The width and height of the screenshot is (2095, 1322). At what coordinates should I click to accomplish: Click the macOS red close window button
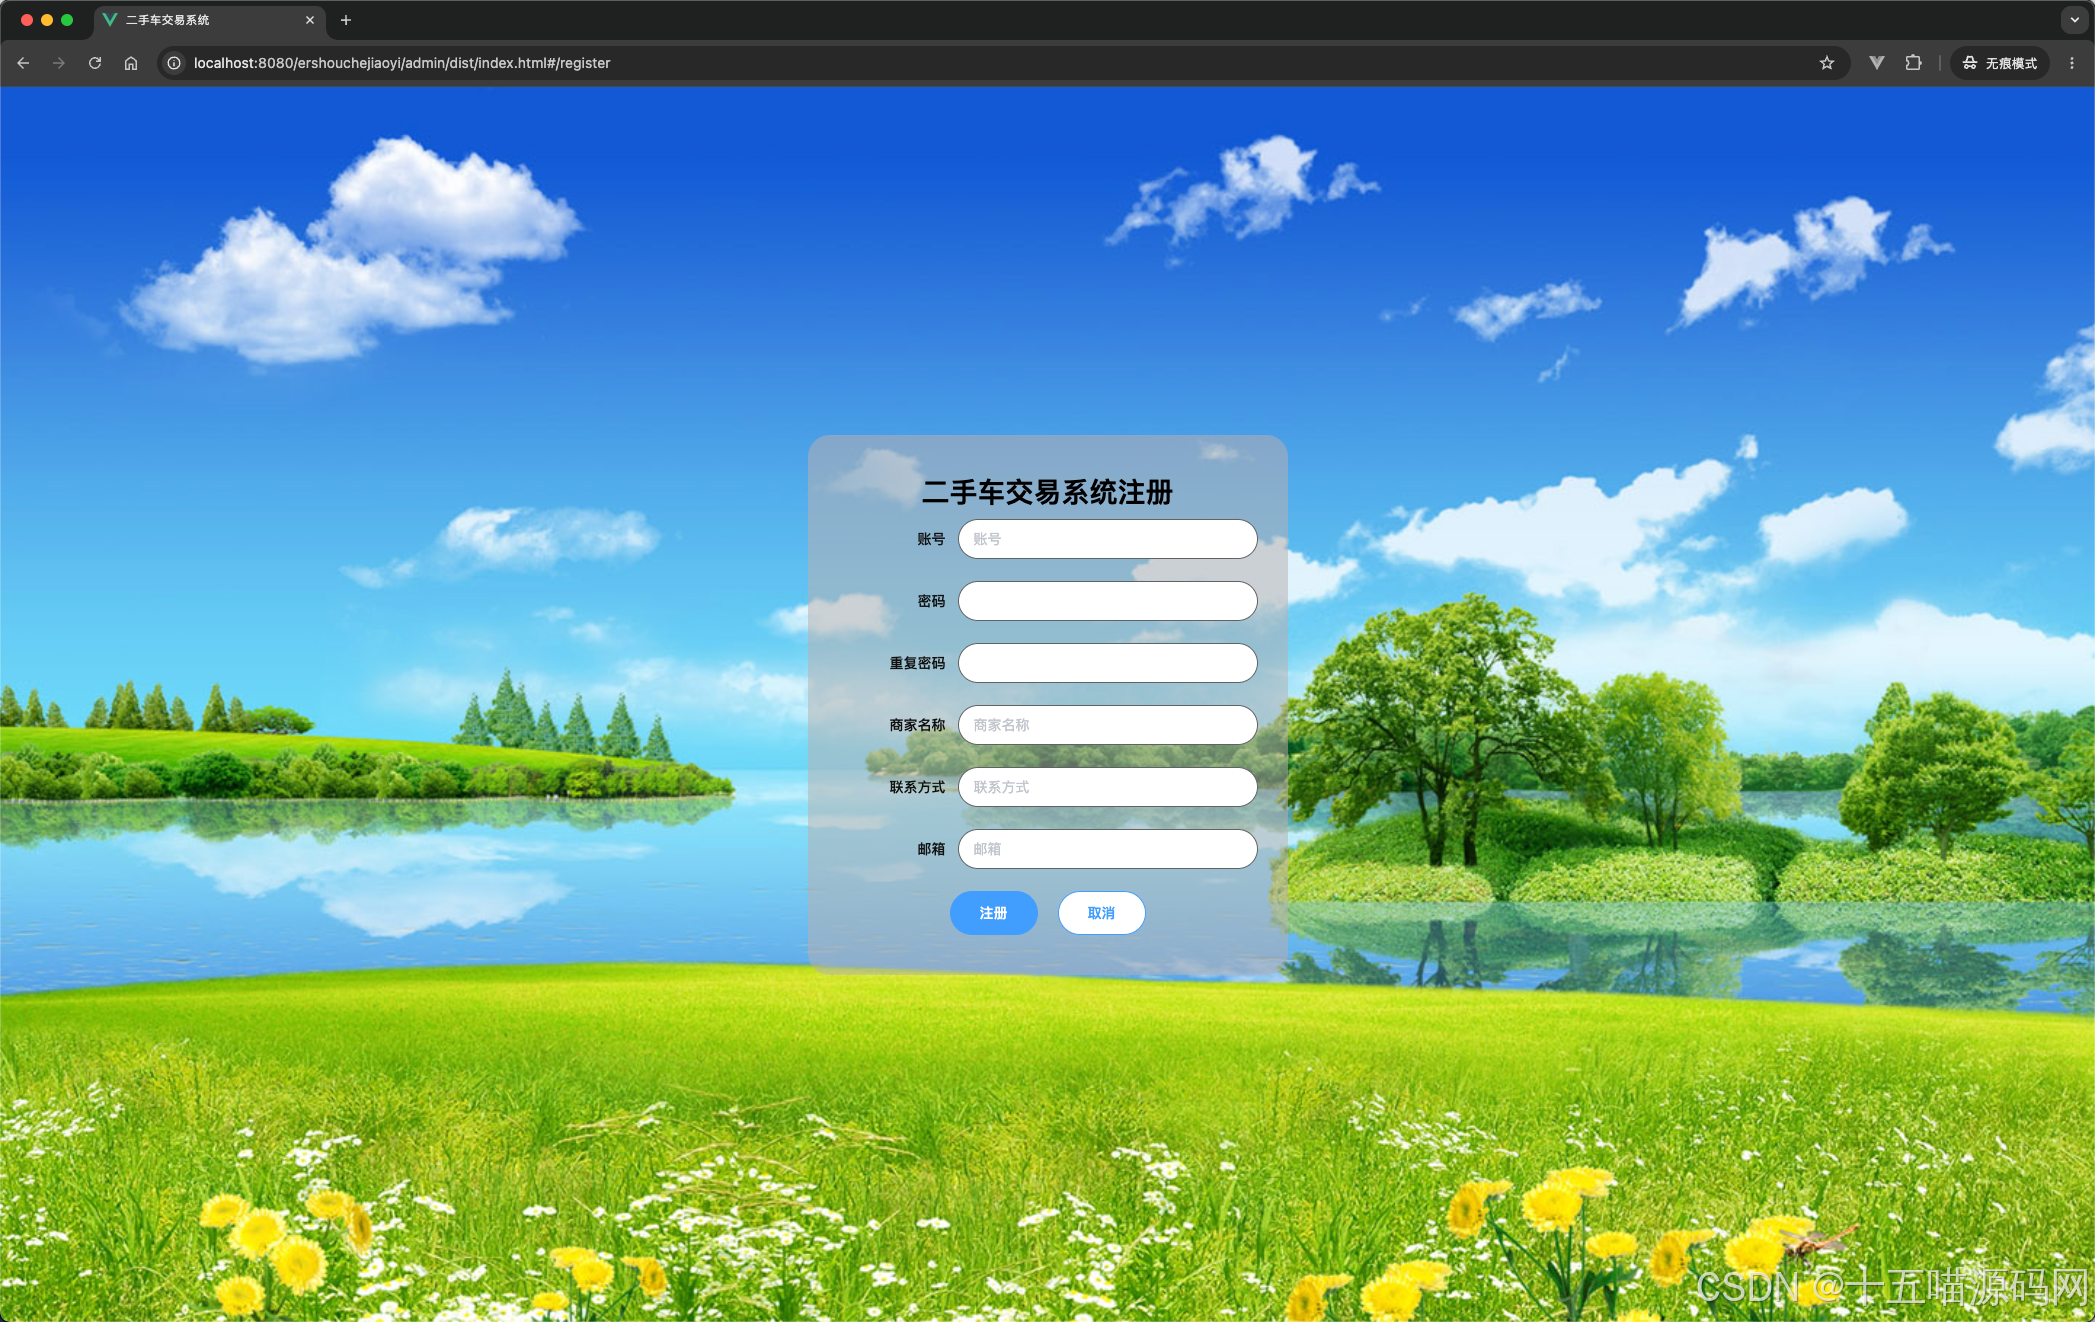point(27,20)
